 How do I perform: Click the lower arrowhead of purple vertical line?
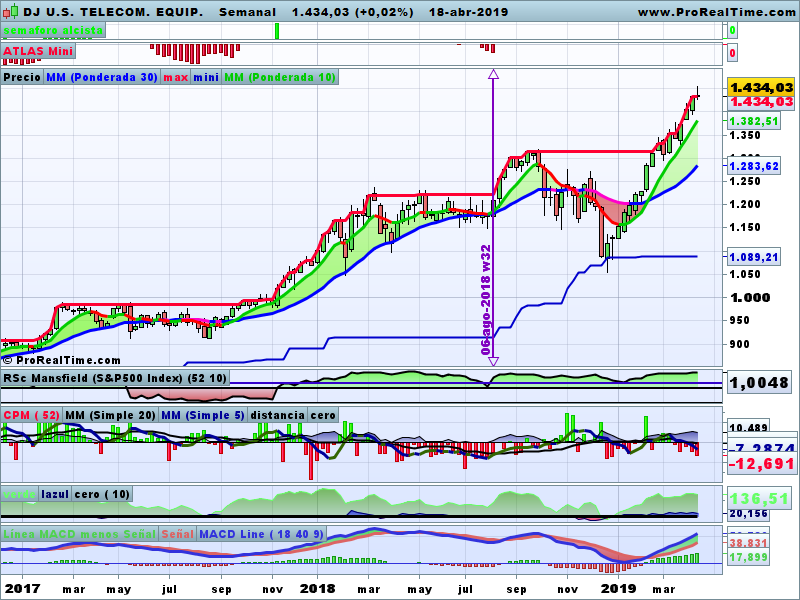point(493,361)
